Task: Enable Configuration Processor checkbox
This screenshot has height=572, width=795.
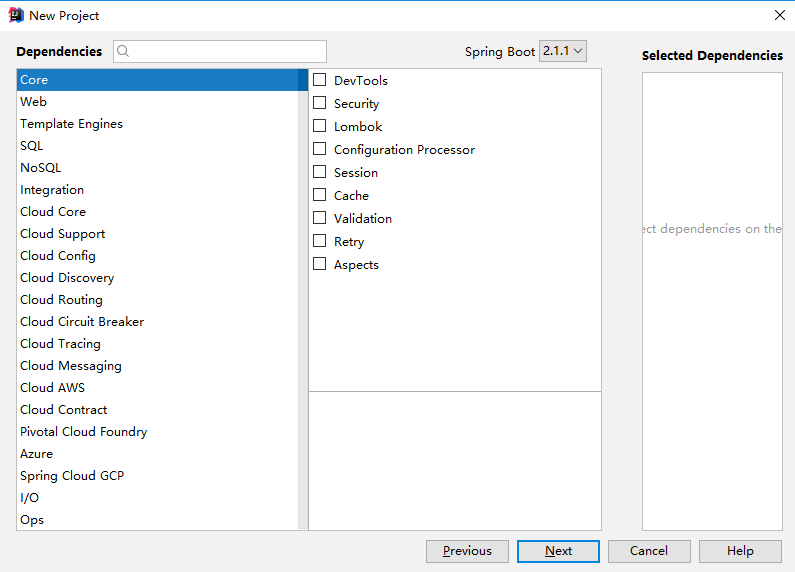Action: [319, 149]
